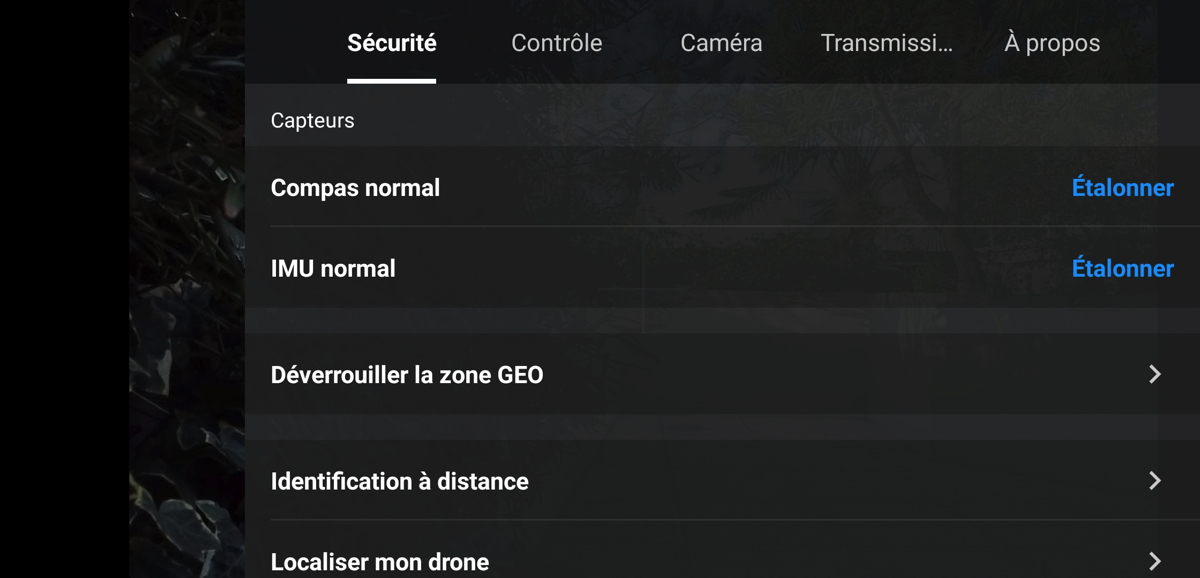Image resolution: width=1200 pixels, height=578 pixels.
Task: Click the white underline beneath Sécurité
Action: coord(392,81)
